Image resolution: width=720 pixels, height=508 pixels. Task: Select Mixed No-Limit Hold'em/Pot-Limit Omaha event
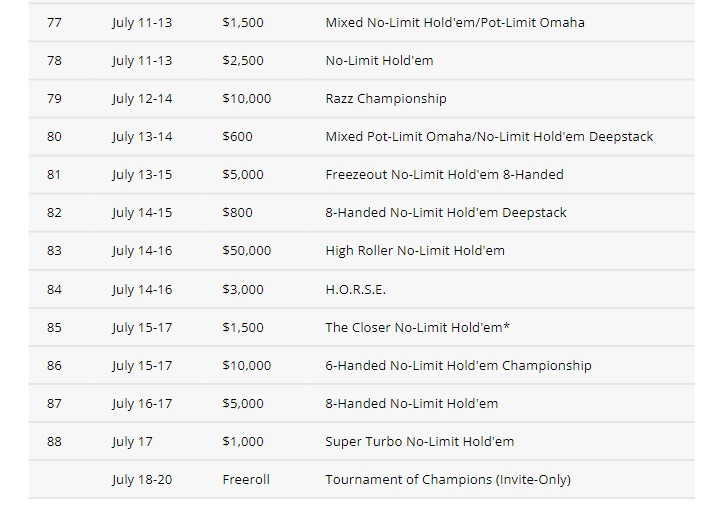click(455, 23)
